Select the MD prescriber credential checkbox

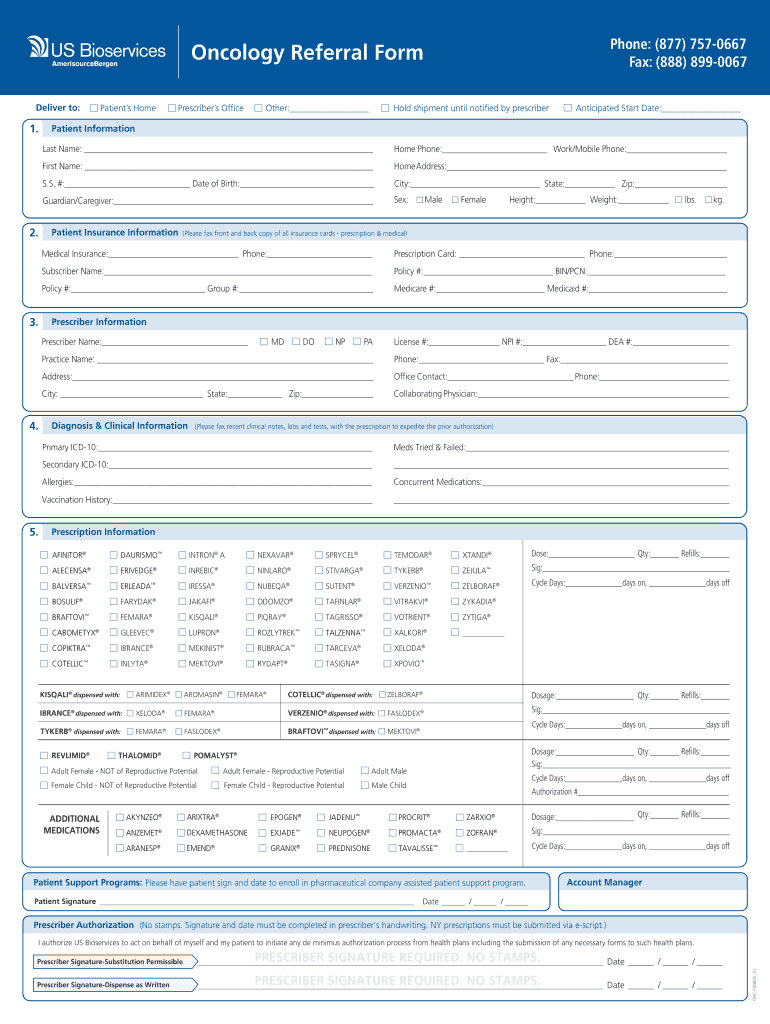[x=264, y=342]
